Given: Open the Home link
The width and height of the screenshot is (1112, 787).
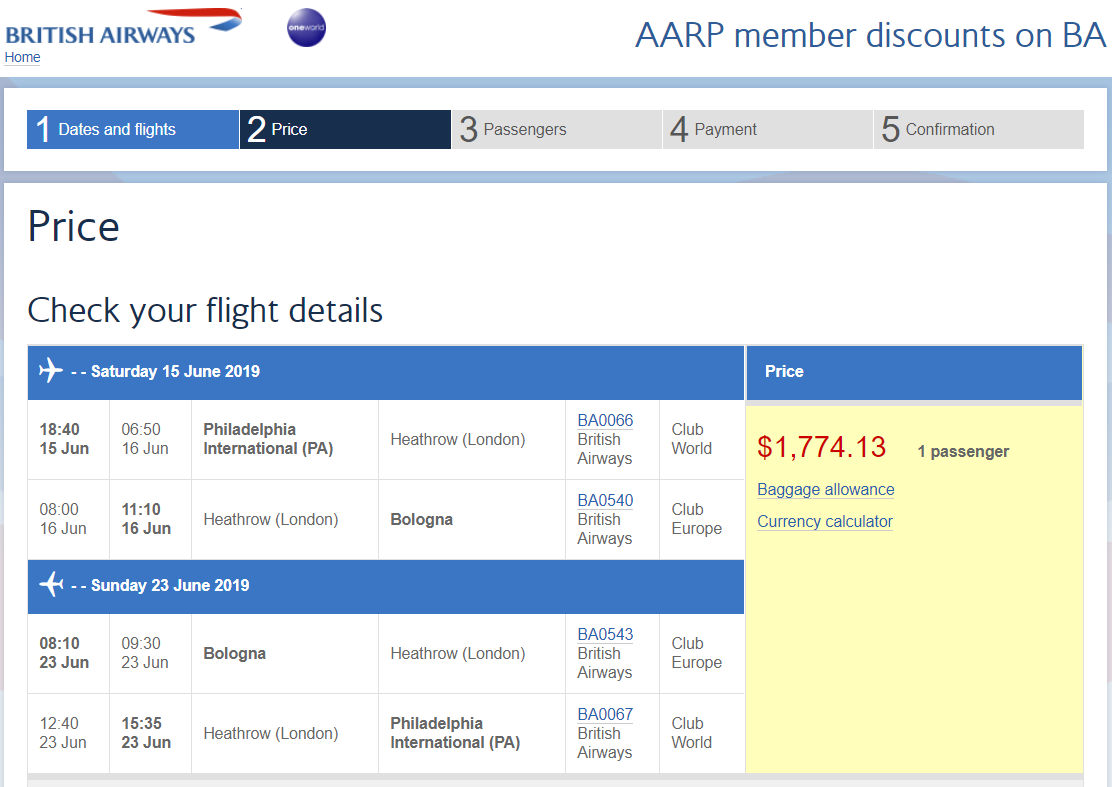Looking at the screenshot, I should coord(22,58).
